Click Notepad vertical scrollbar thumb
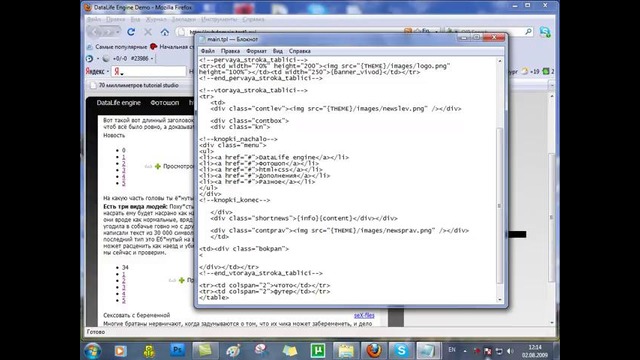The width and height of the screenshot is (640, 360). click(500, 205)
